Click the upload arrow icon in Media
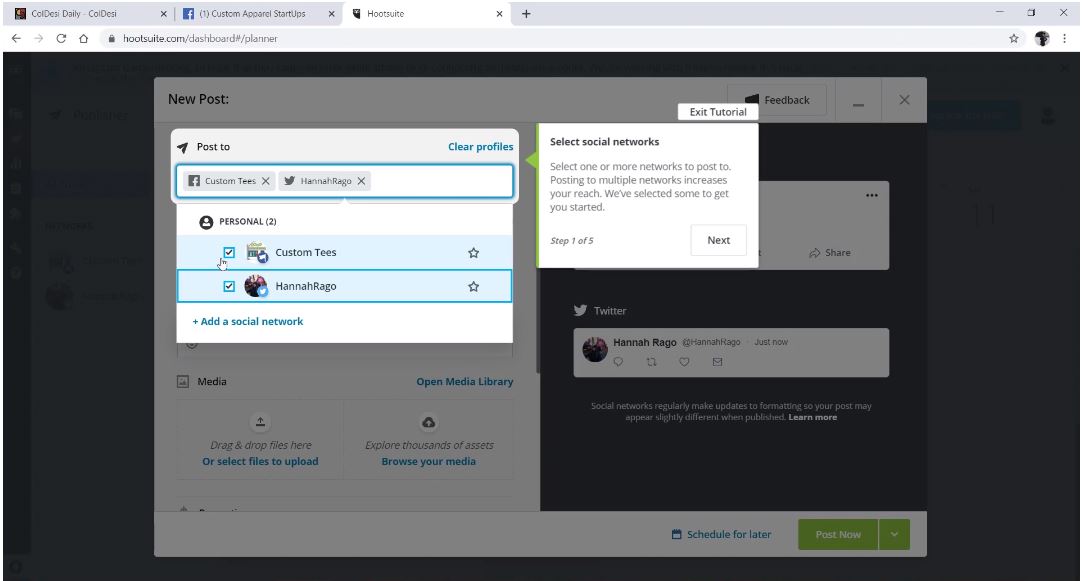The width and height of the screenshot is (1082, 581). 260,422
